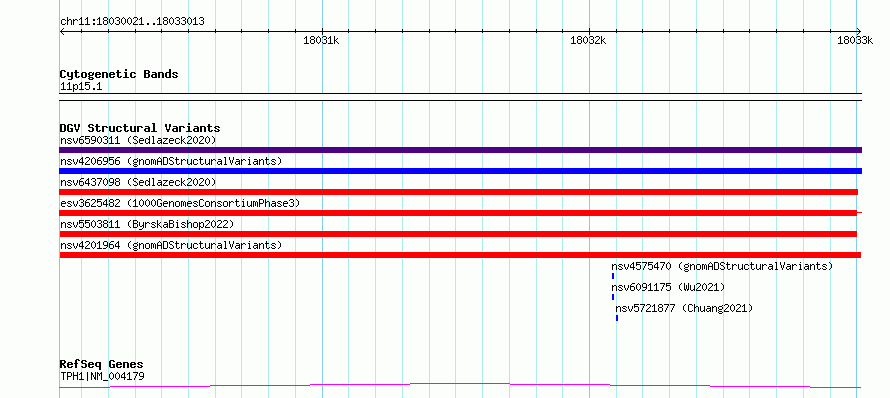The height and width of the screenshot is (398, 890).
Task: Click the 11p15.1 band label
Action: 81,87
